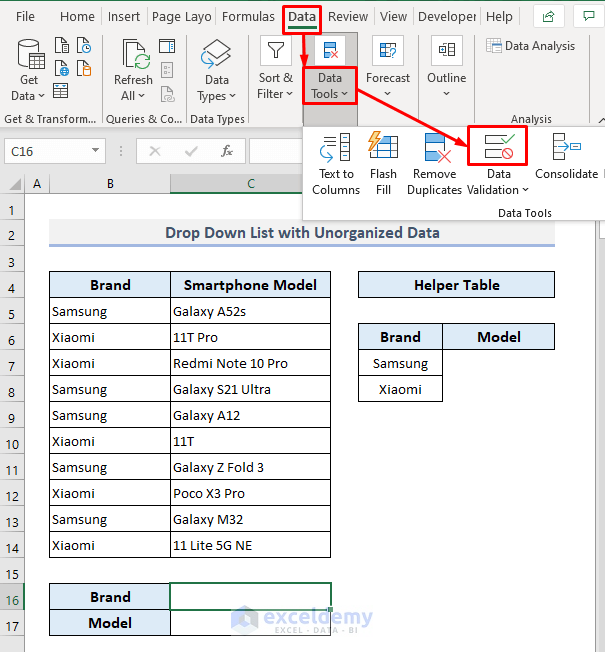Select cell Galaxy S21 Ultra
This screenshot has height=652, width=605.
[250, 389]
